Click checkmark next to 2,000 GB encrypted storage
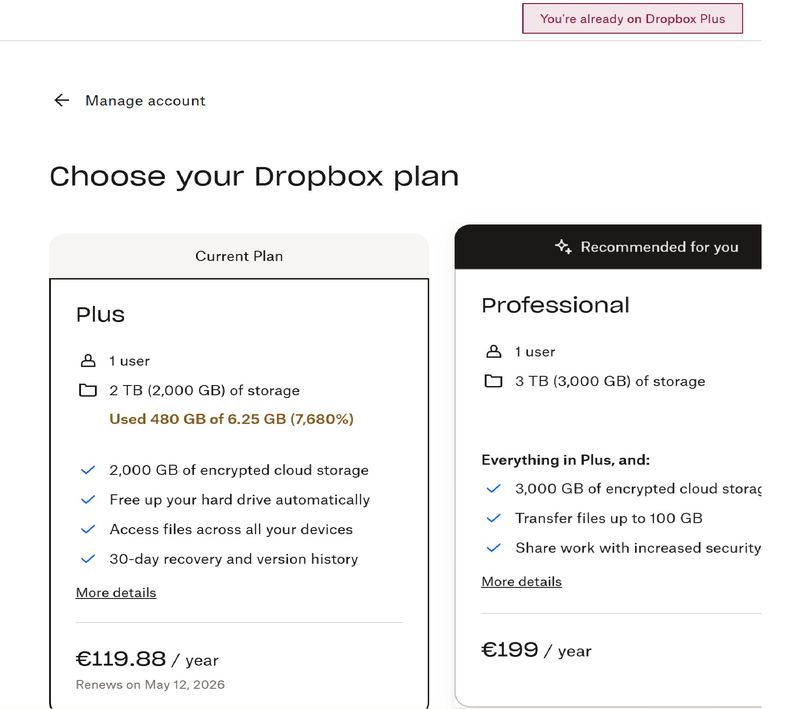 click(88, 470)
